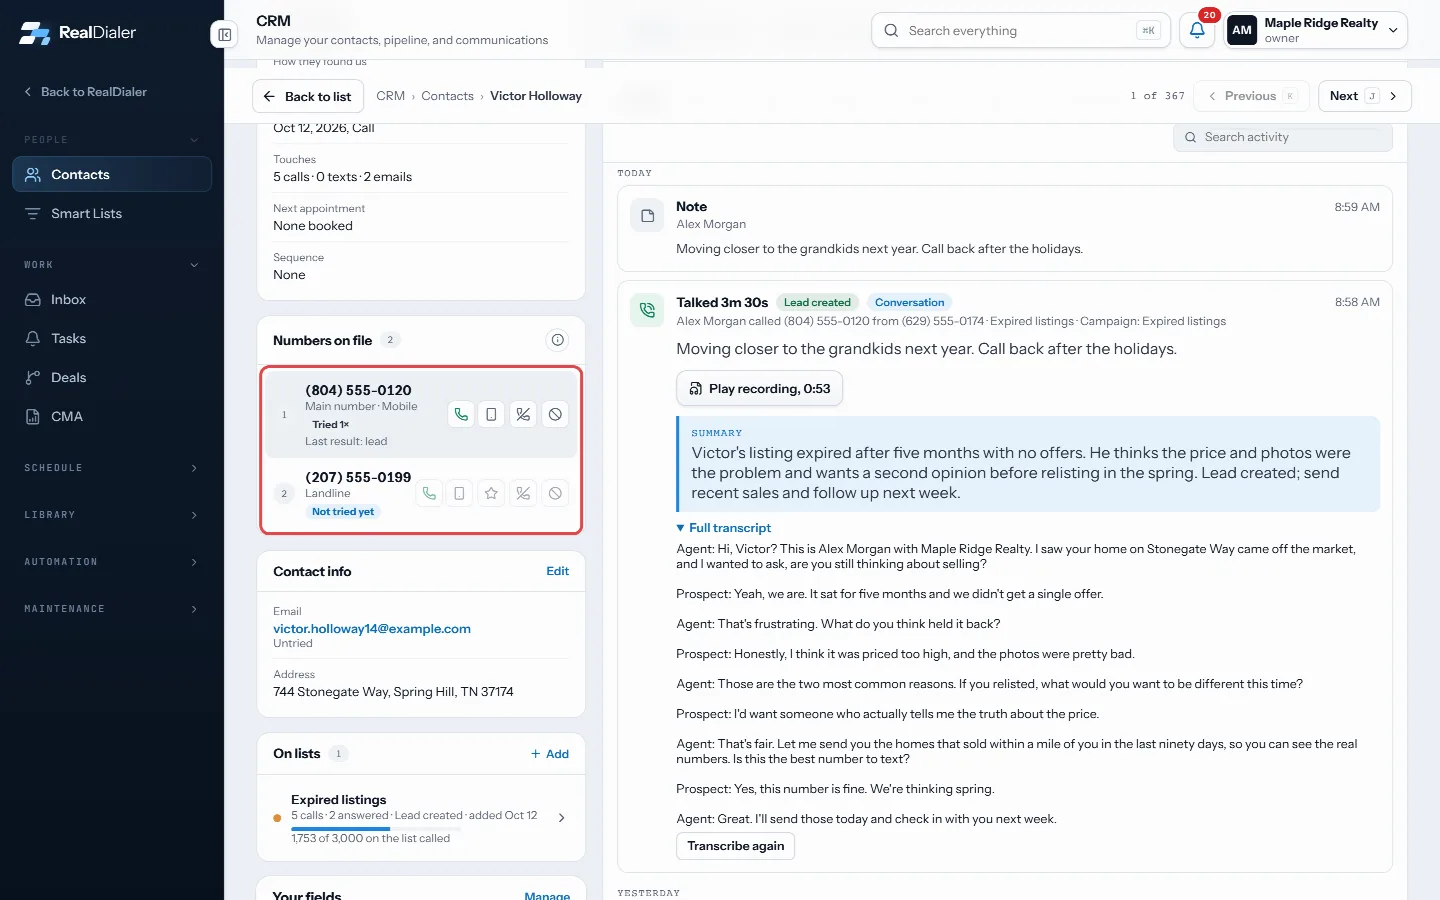Focus the Search everything field

point(1021,30)
